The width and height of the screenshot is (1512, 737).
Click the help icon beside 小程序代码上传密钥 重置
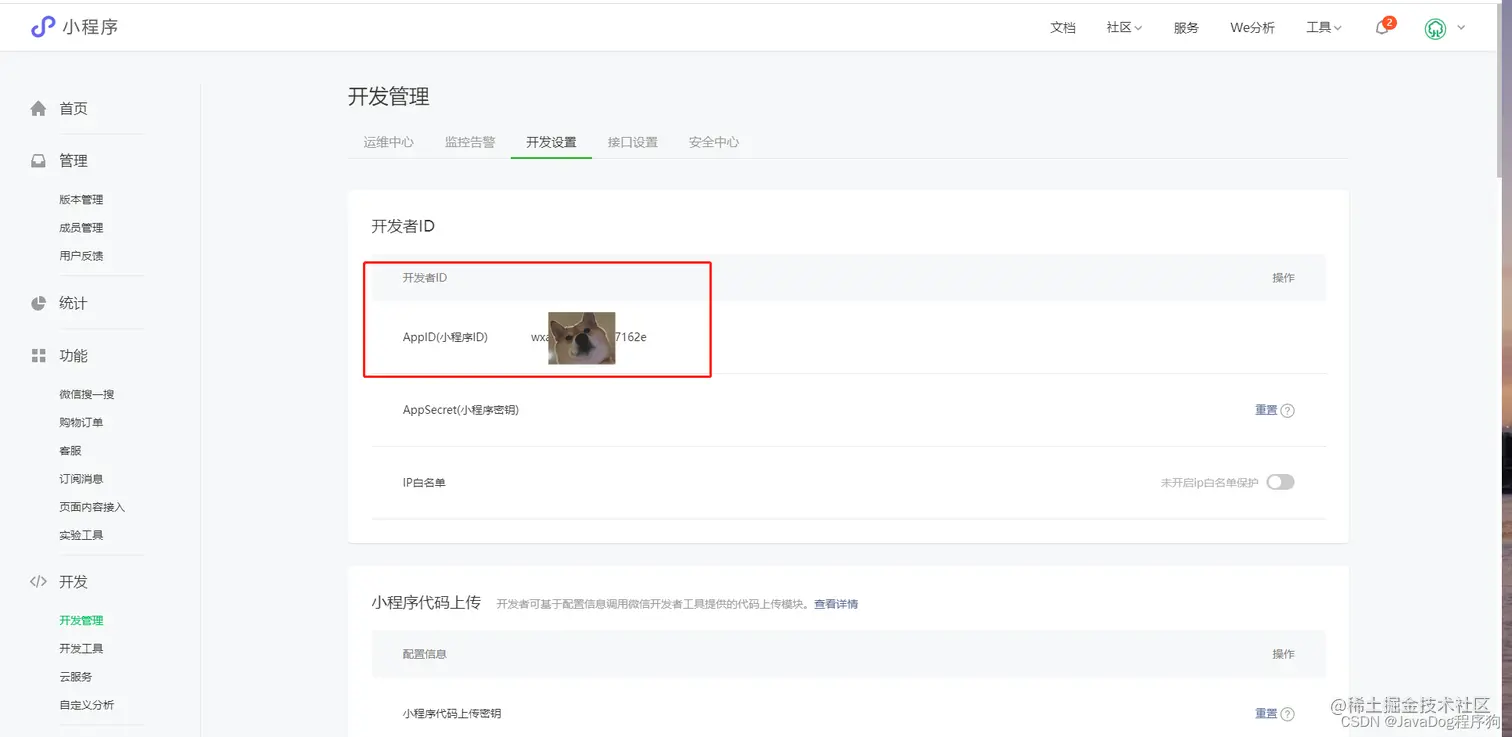click(x=1289, y=713)
